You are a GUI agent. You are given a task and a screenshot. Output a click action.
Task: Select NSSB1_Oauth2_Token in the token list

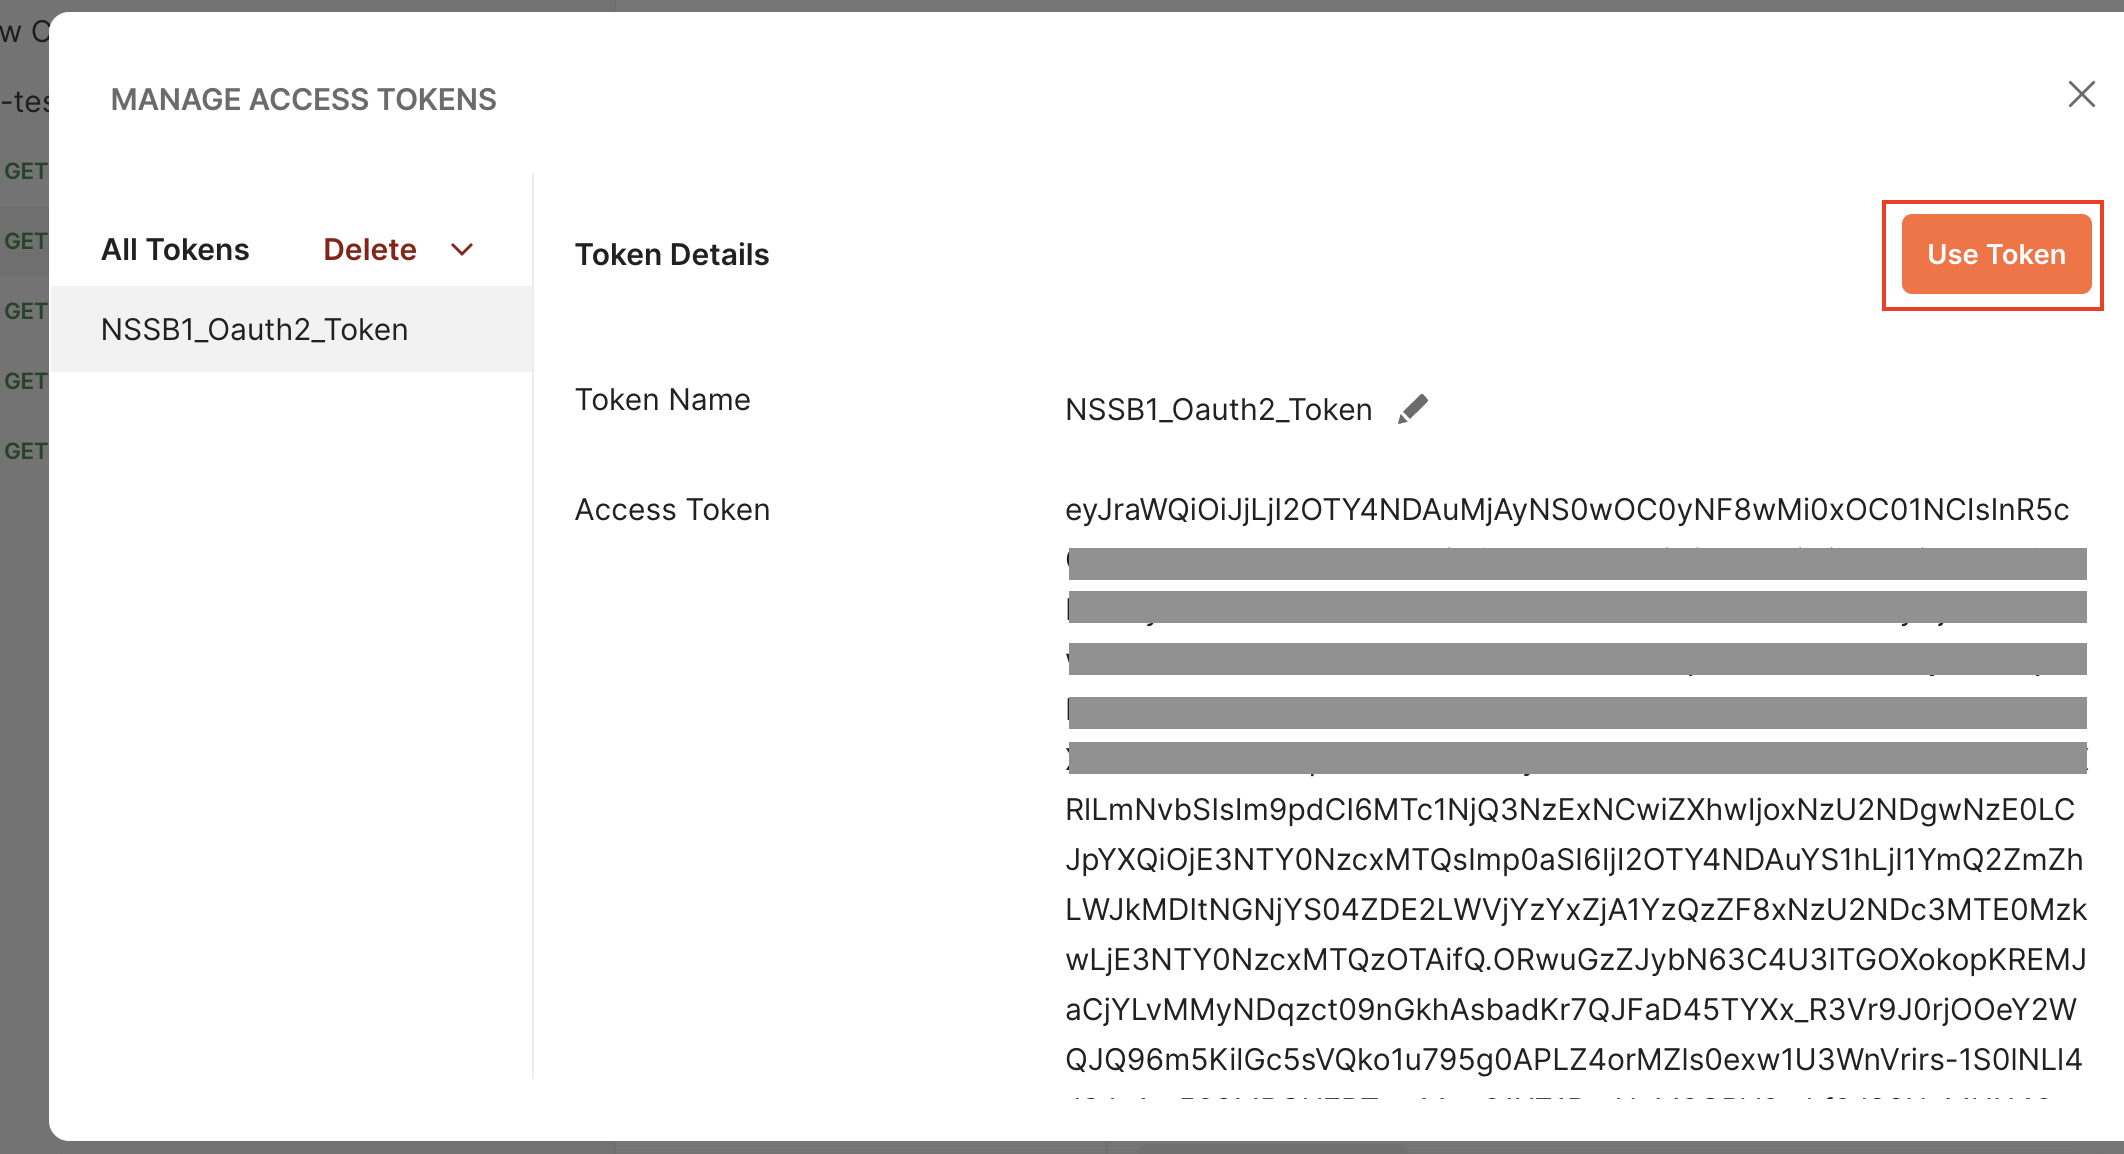[x=254, y=329]
